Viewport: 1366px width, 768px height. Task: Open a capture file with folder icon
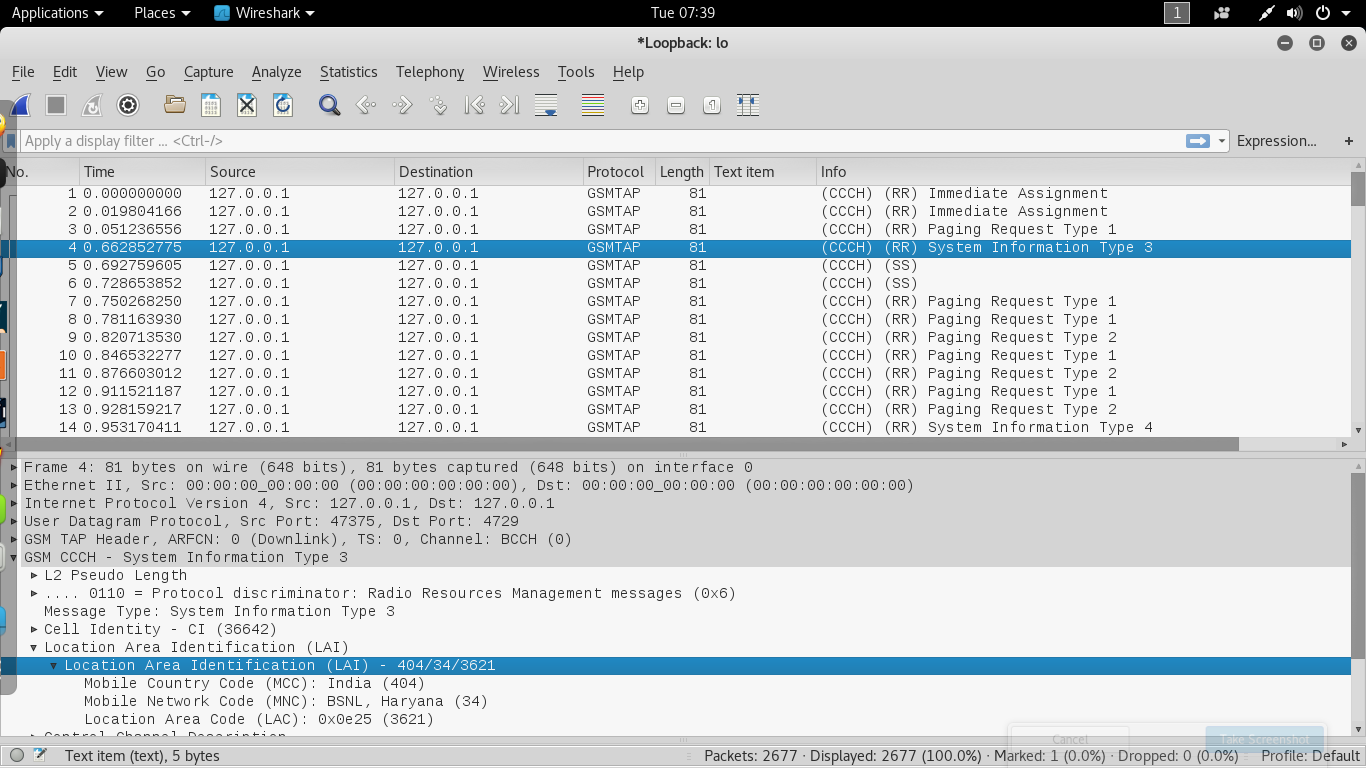pyautogui.click(x=175, y=105)
